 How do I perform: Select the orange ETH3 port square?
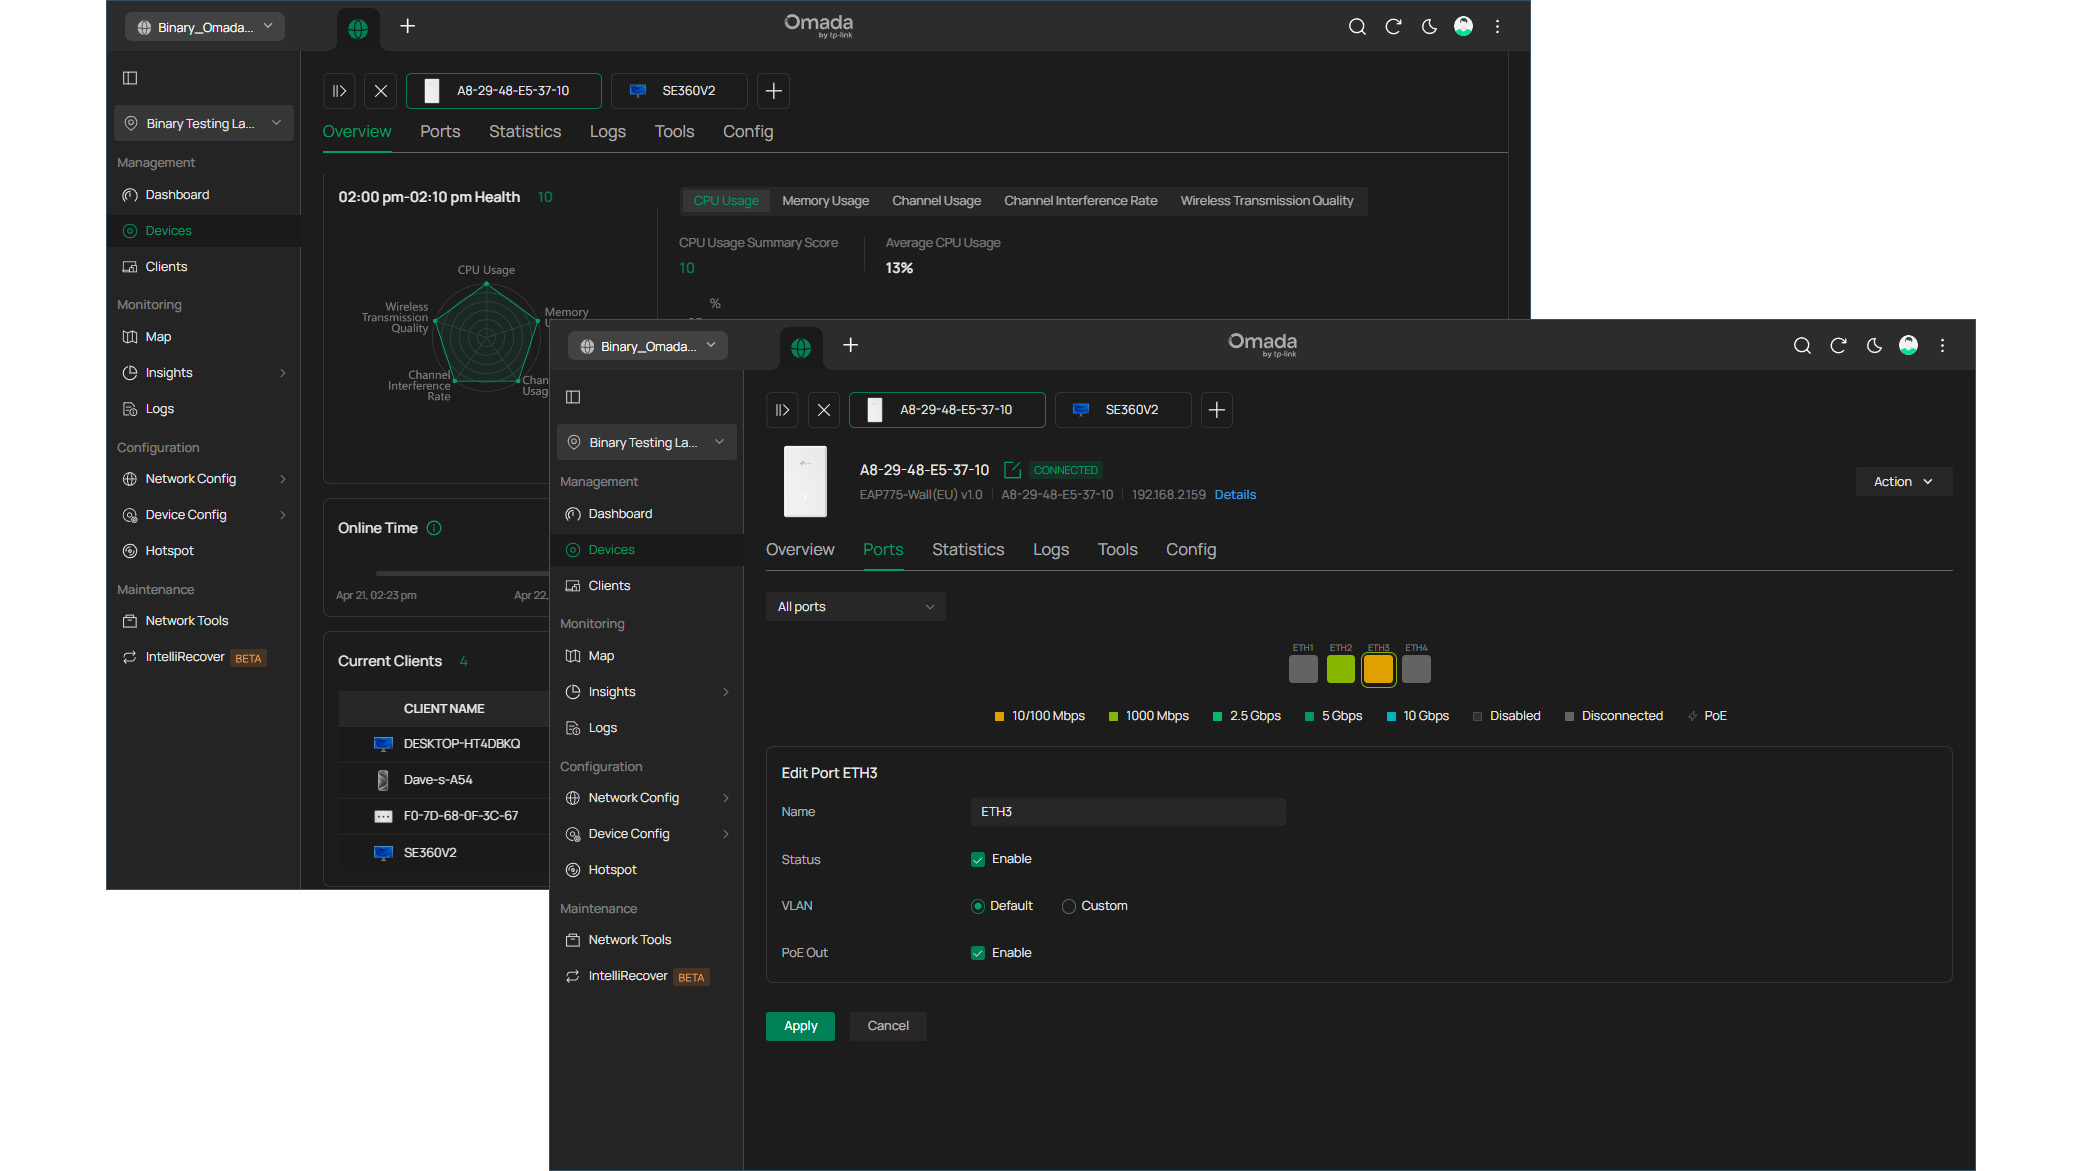1378,669
